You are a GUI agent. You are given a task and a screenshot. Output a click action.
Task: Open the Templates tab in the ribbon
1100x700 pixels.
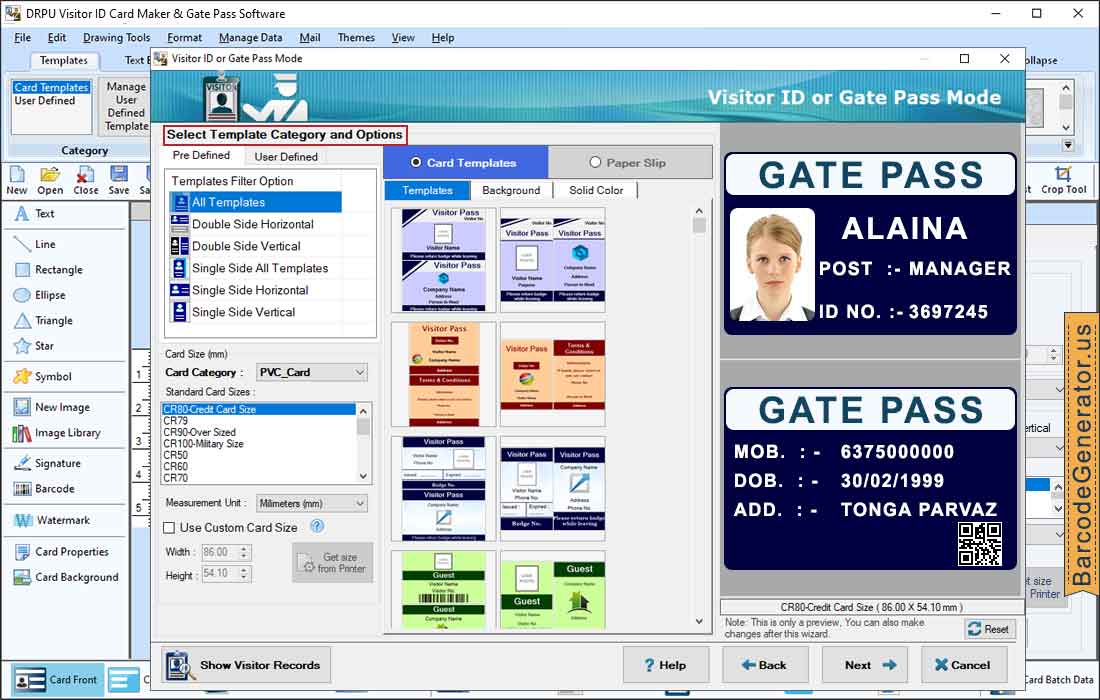pos(64,60)
